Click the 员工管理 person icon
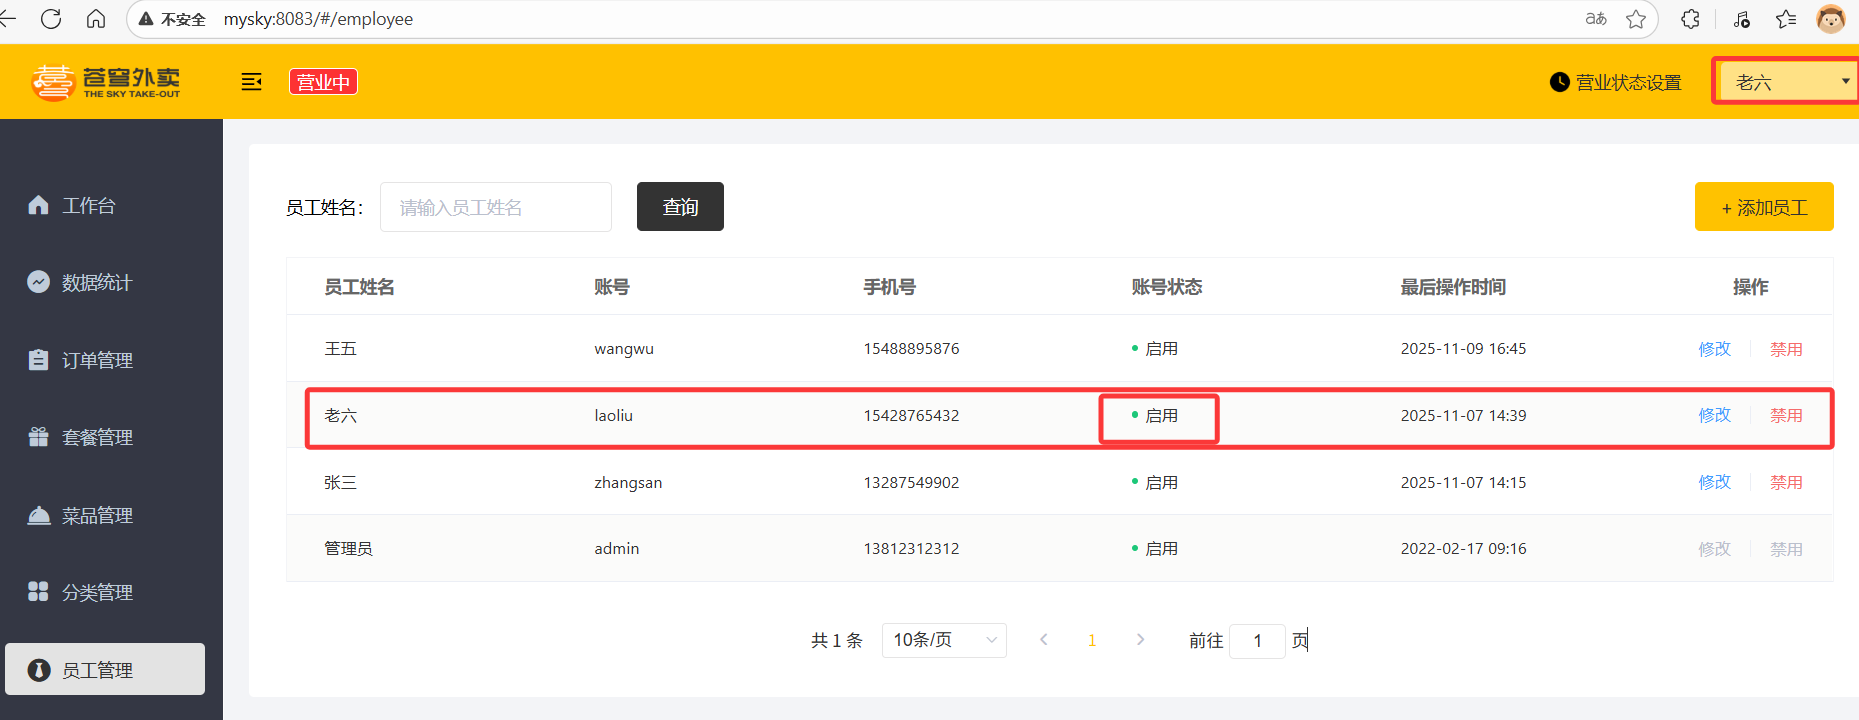This screenshot has width=1859, height=720. 38,670
